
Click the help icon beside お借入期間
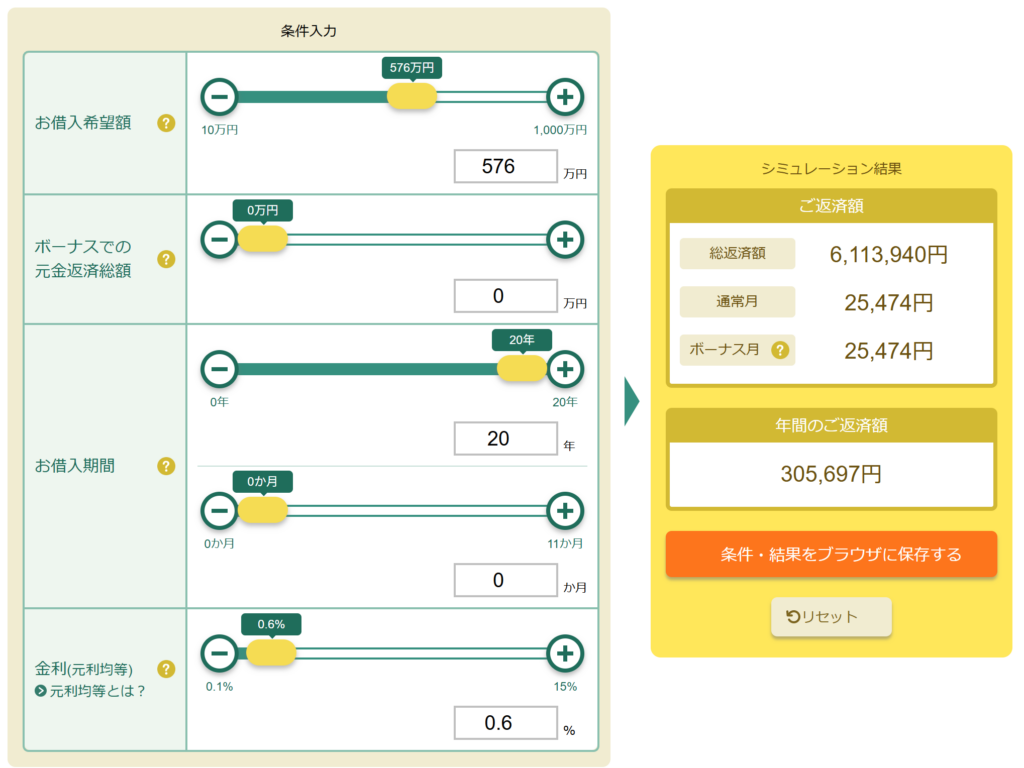point(166,466)
